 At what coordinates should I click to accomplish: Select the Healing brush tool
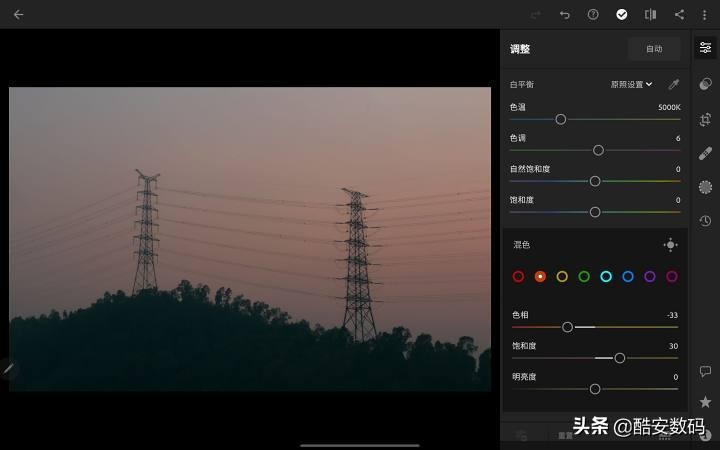pyautogui.click(x=705, y=153)
